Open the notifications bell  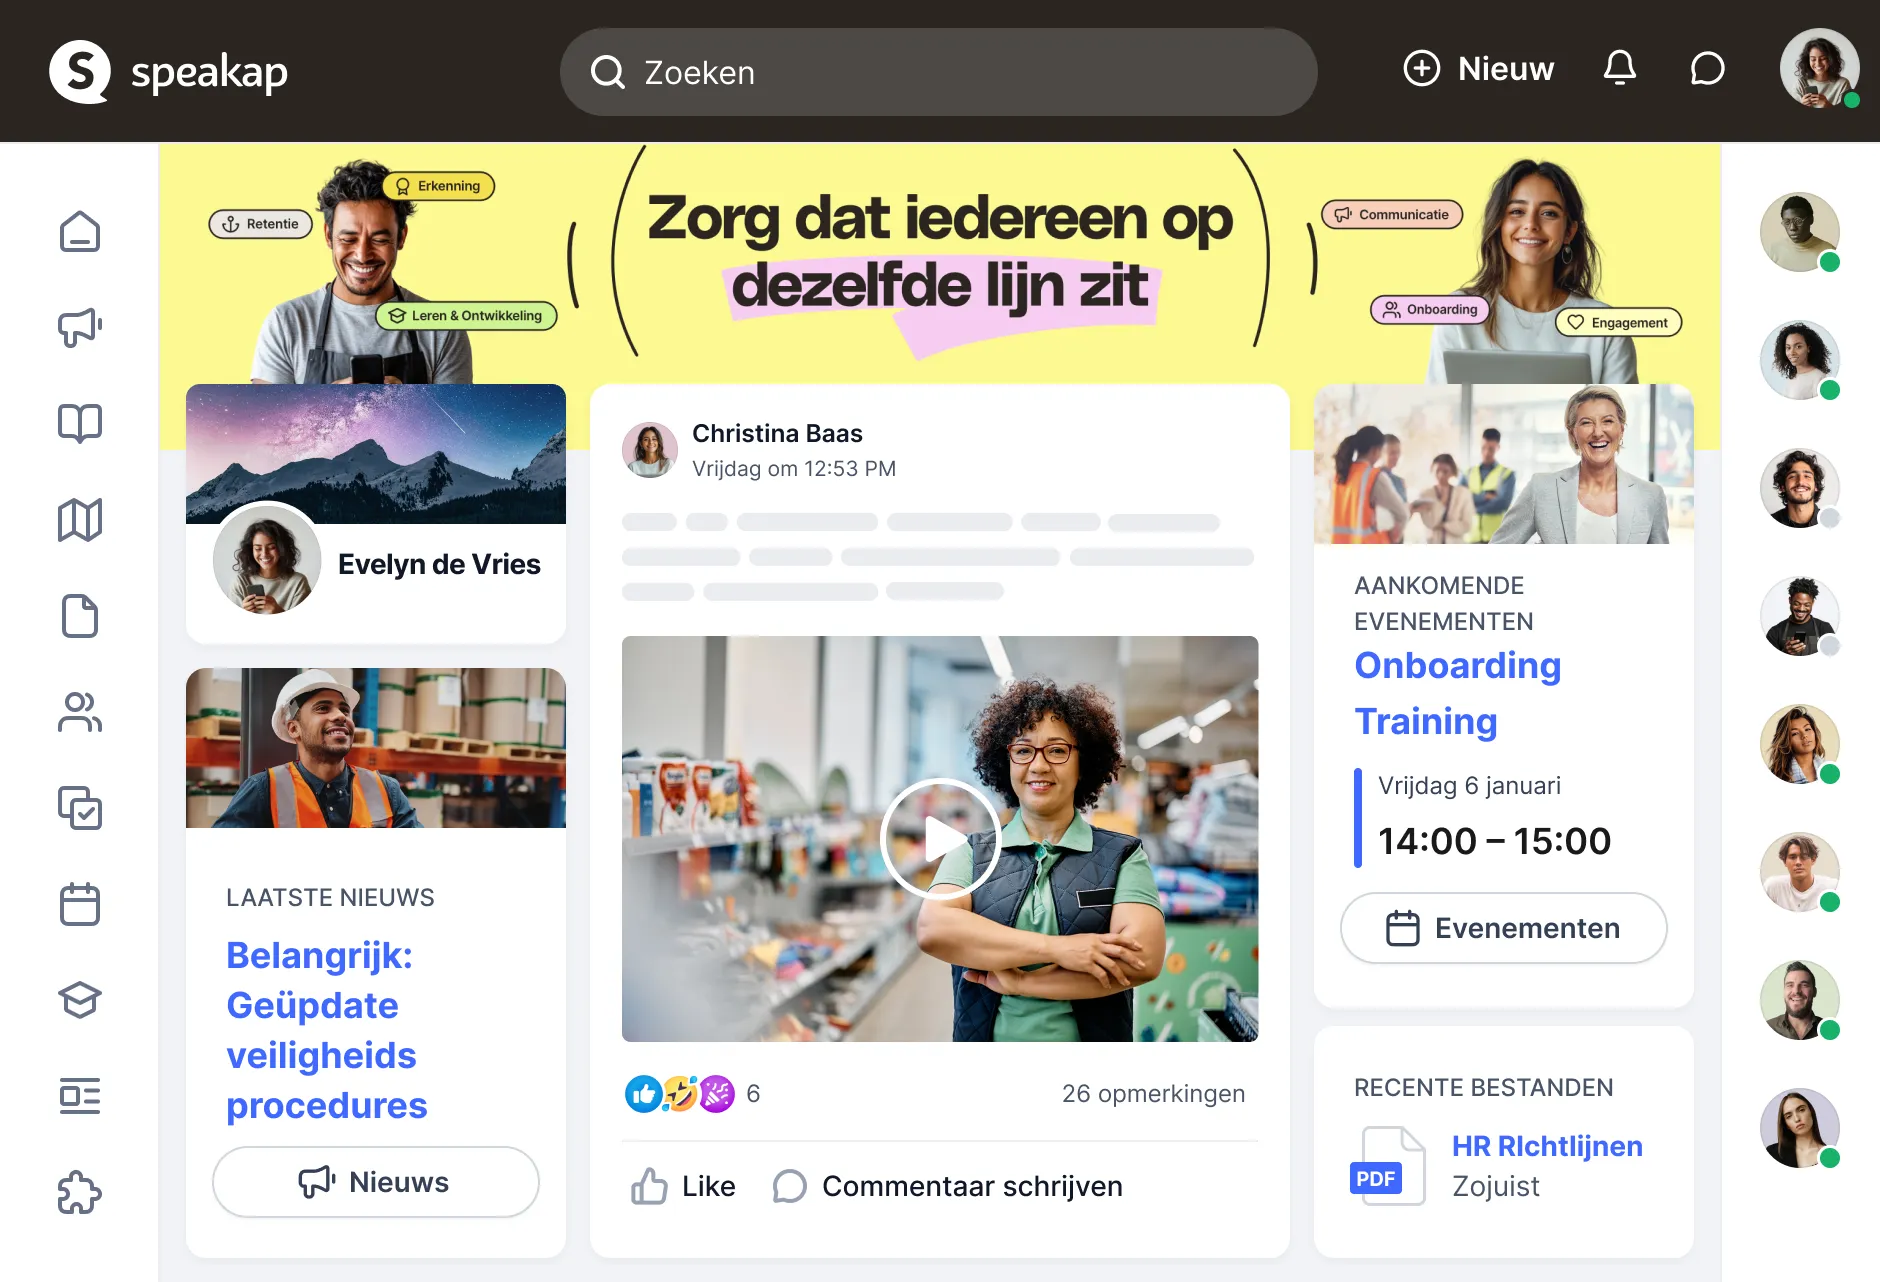coord(1620,69)
